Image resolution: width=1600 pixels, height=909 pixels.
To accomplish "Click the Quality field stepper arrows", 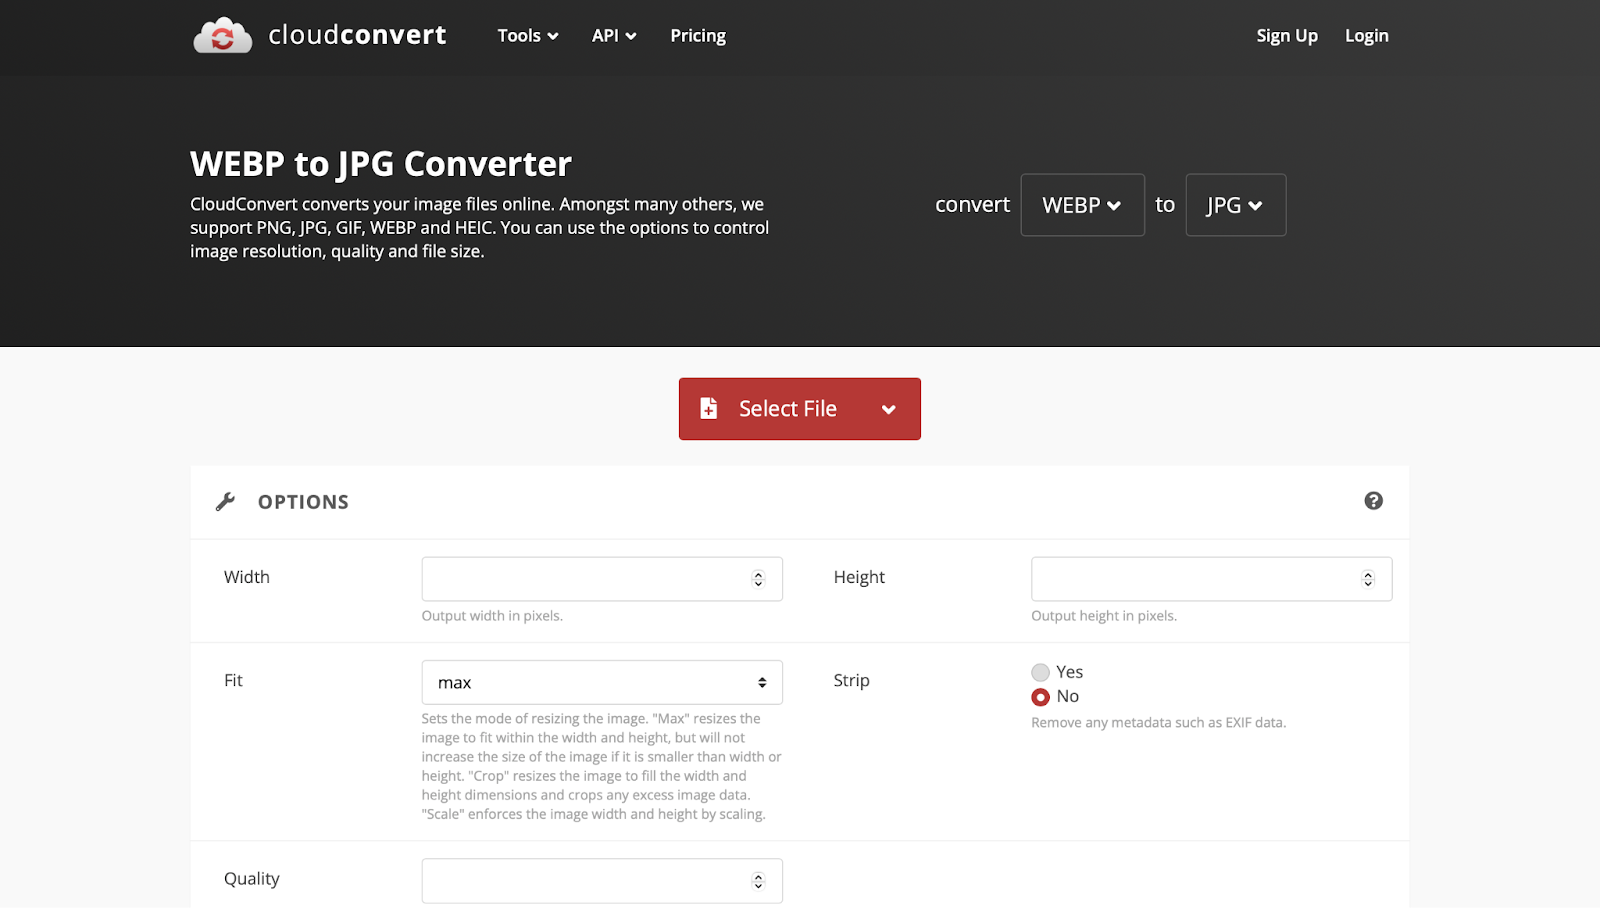I will [758, 881].
